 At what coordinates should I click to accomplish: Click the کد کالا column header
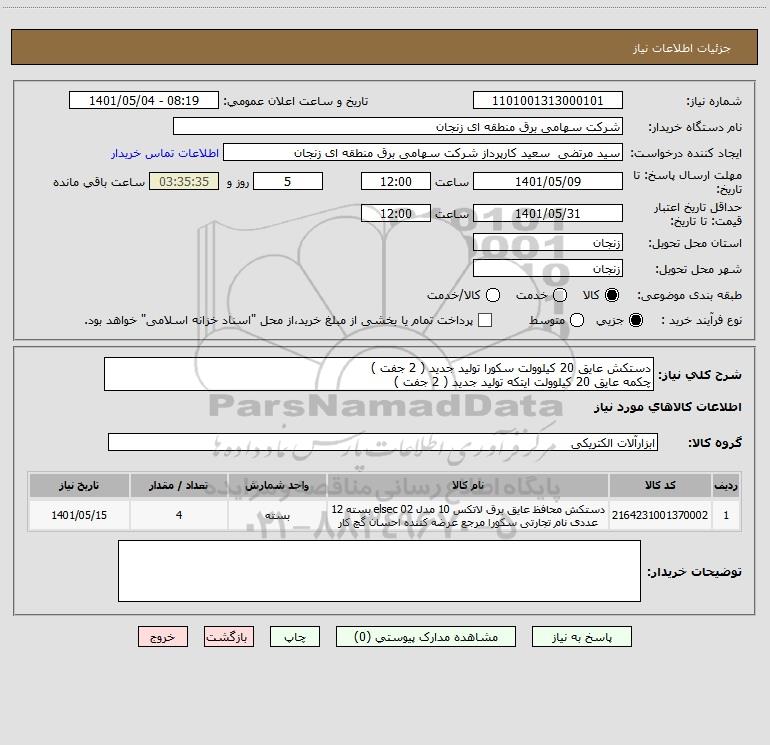pyautogui.click(x=660, y=485)
